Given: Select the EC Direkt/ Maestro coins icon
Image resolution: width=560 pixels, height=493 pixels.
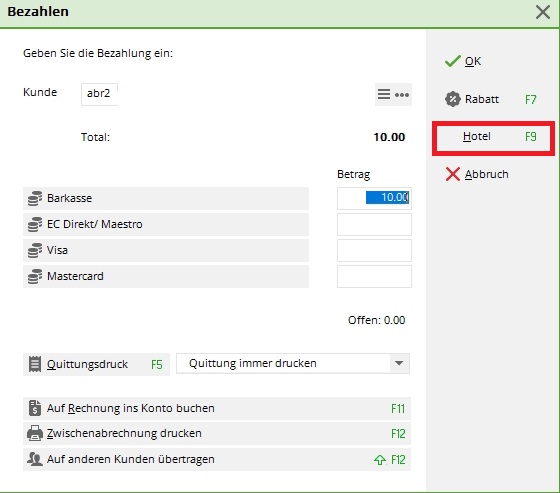Looking at the screenshot, I should [x=35, y=224].
